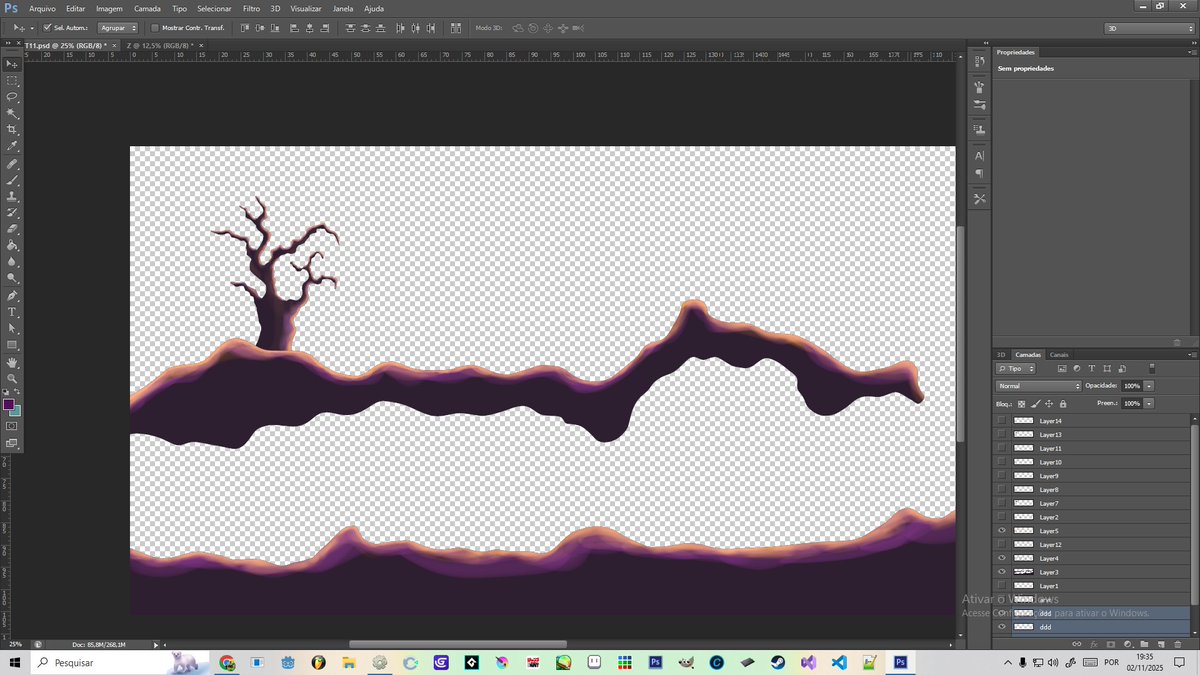Toggle layer filter on/off switch
The image size is (1200, 675).
(1152, 369)
